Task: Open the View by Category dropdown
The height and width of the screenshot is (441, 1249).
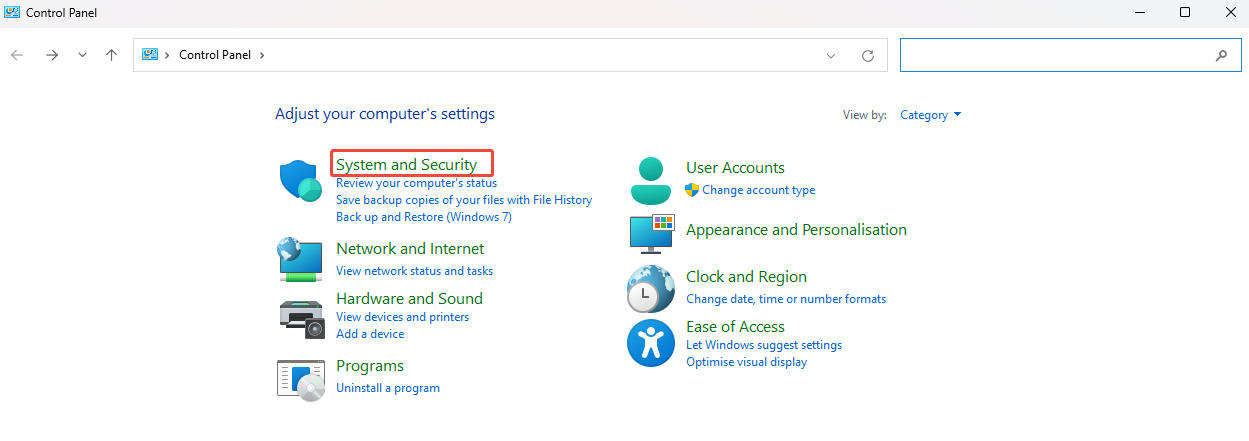Action: tap(930, 115)
